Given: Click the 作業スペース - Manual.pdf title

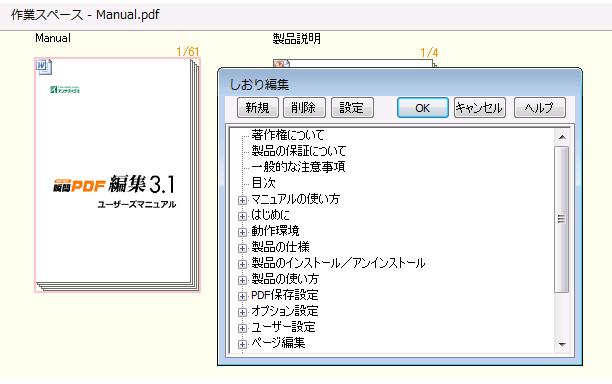Looking at the screenshot, I should point(85,15).
